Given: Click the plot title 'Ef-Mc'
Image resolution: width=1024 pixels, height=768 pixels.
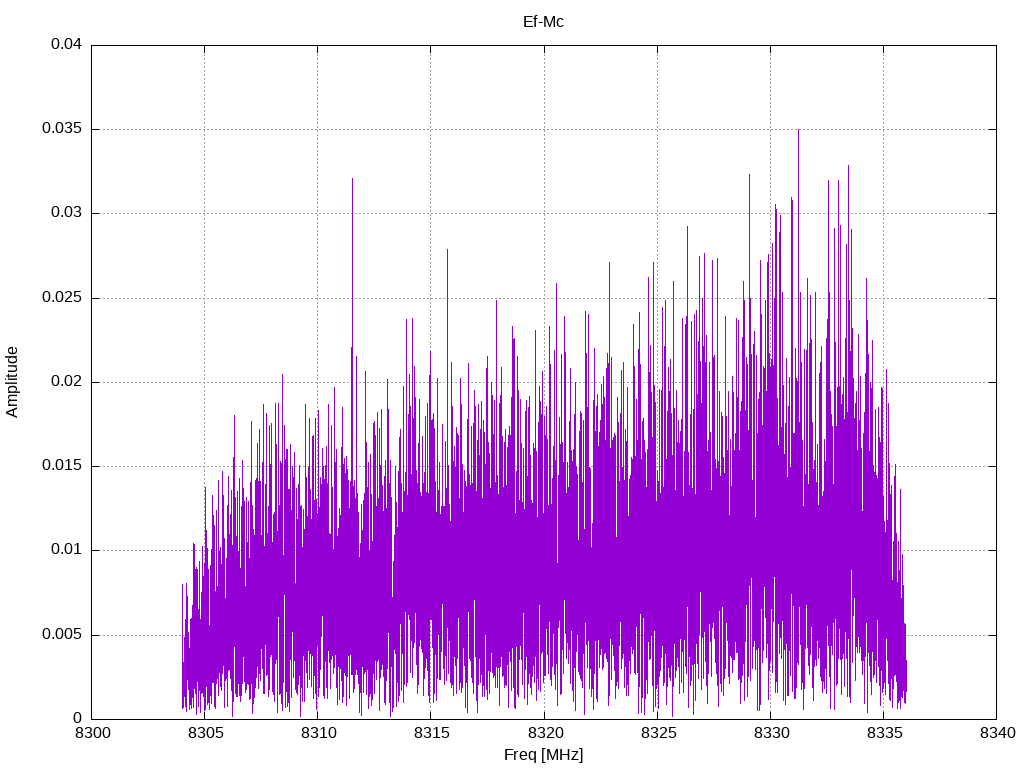Looking at the screenshot, I should pyautogui.click(x=543, y=22).
